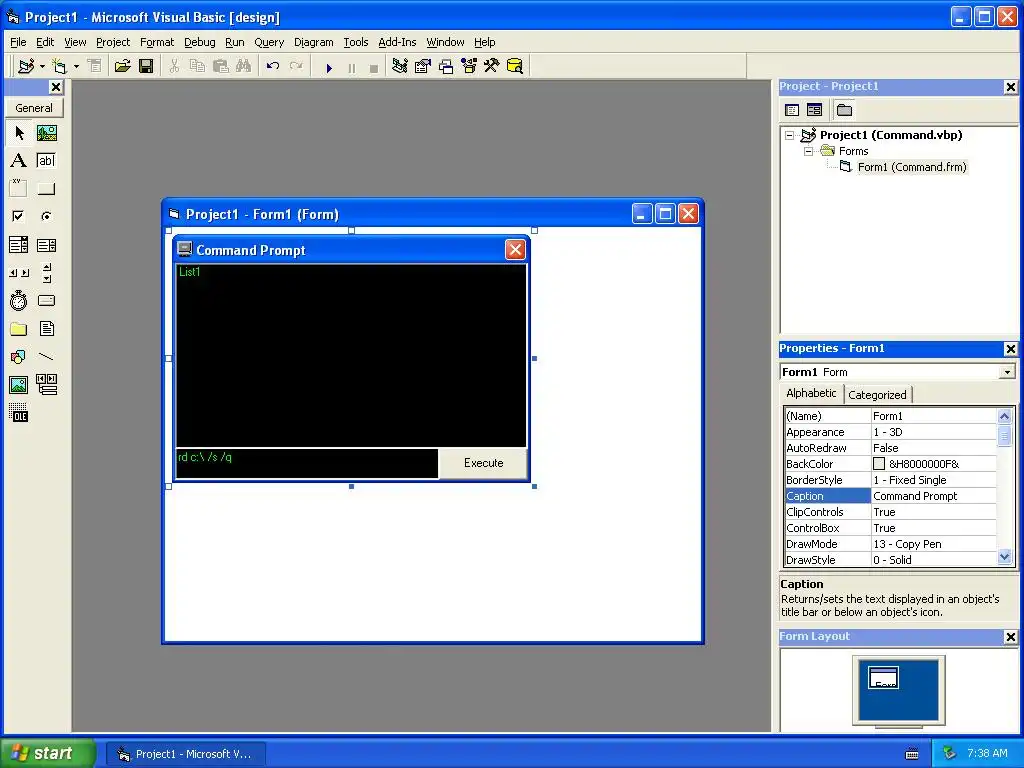Start the program with Run arrow
Viewport: 1024px width, 768px height.
(x=329, y=67)
